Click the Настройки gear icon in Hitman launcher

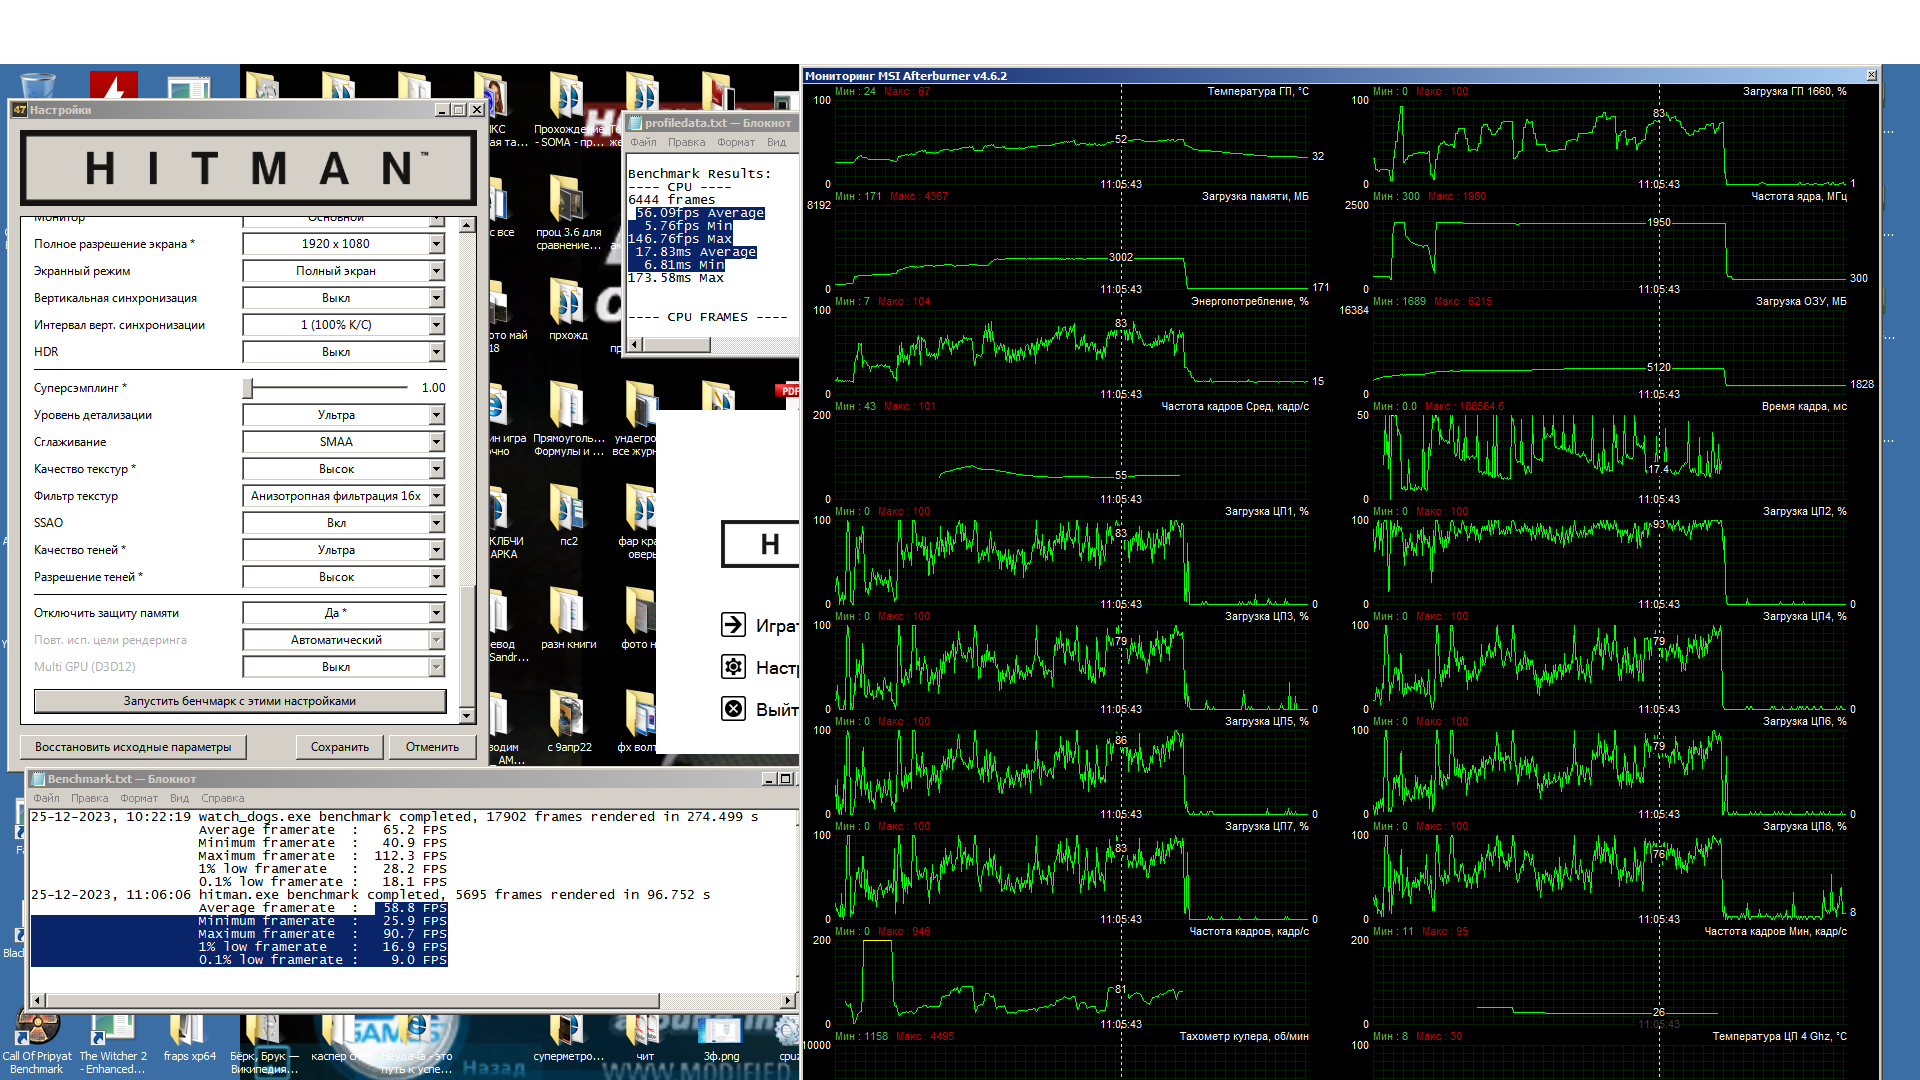(733, 667)
